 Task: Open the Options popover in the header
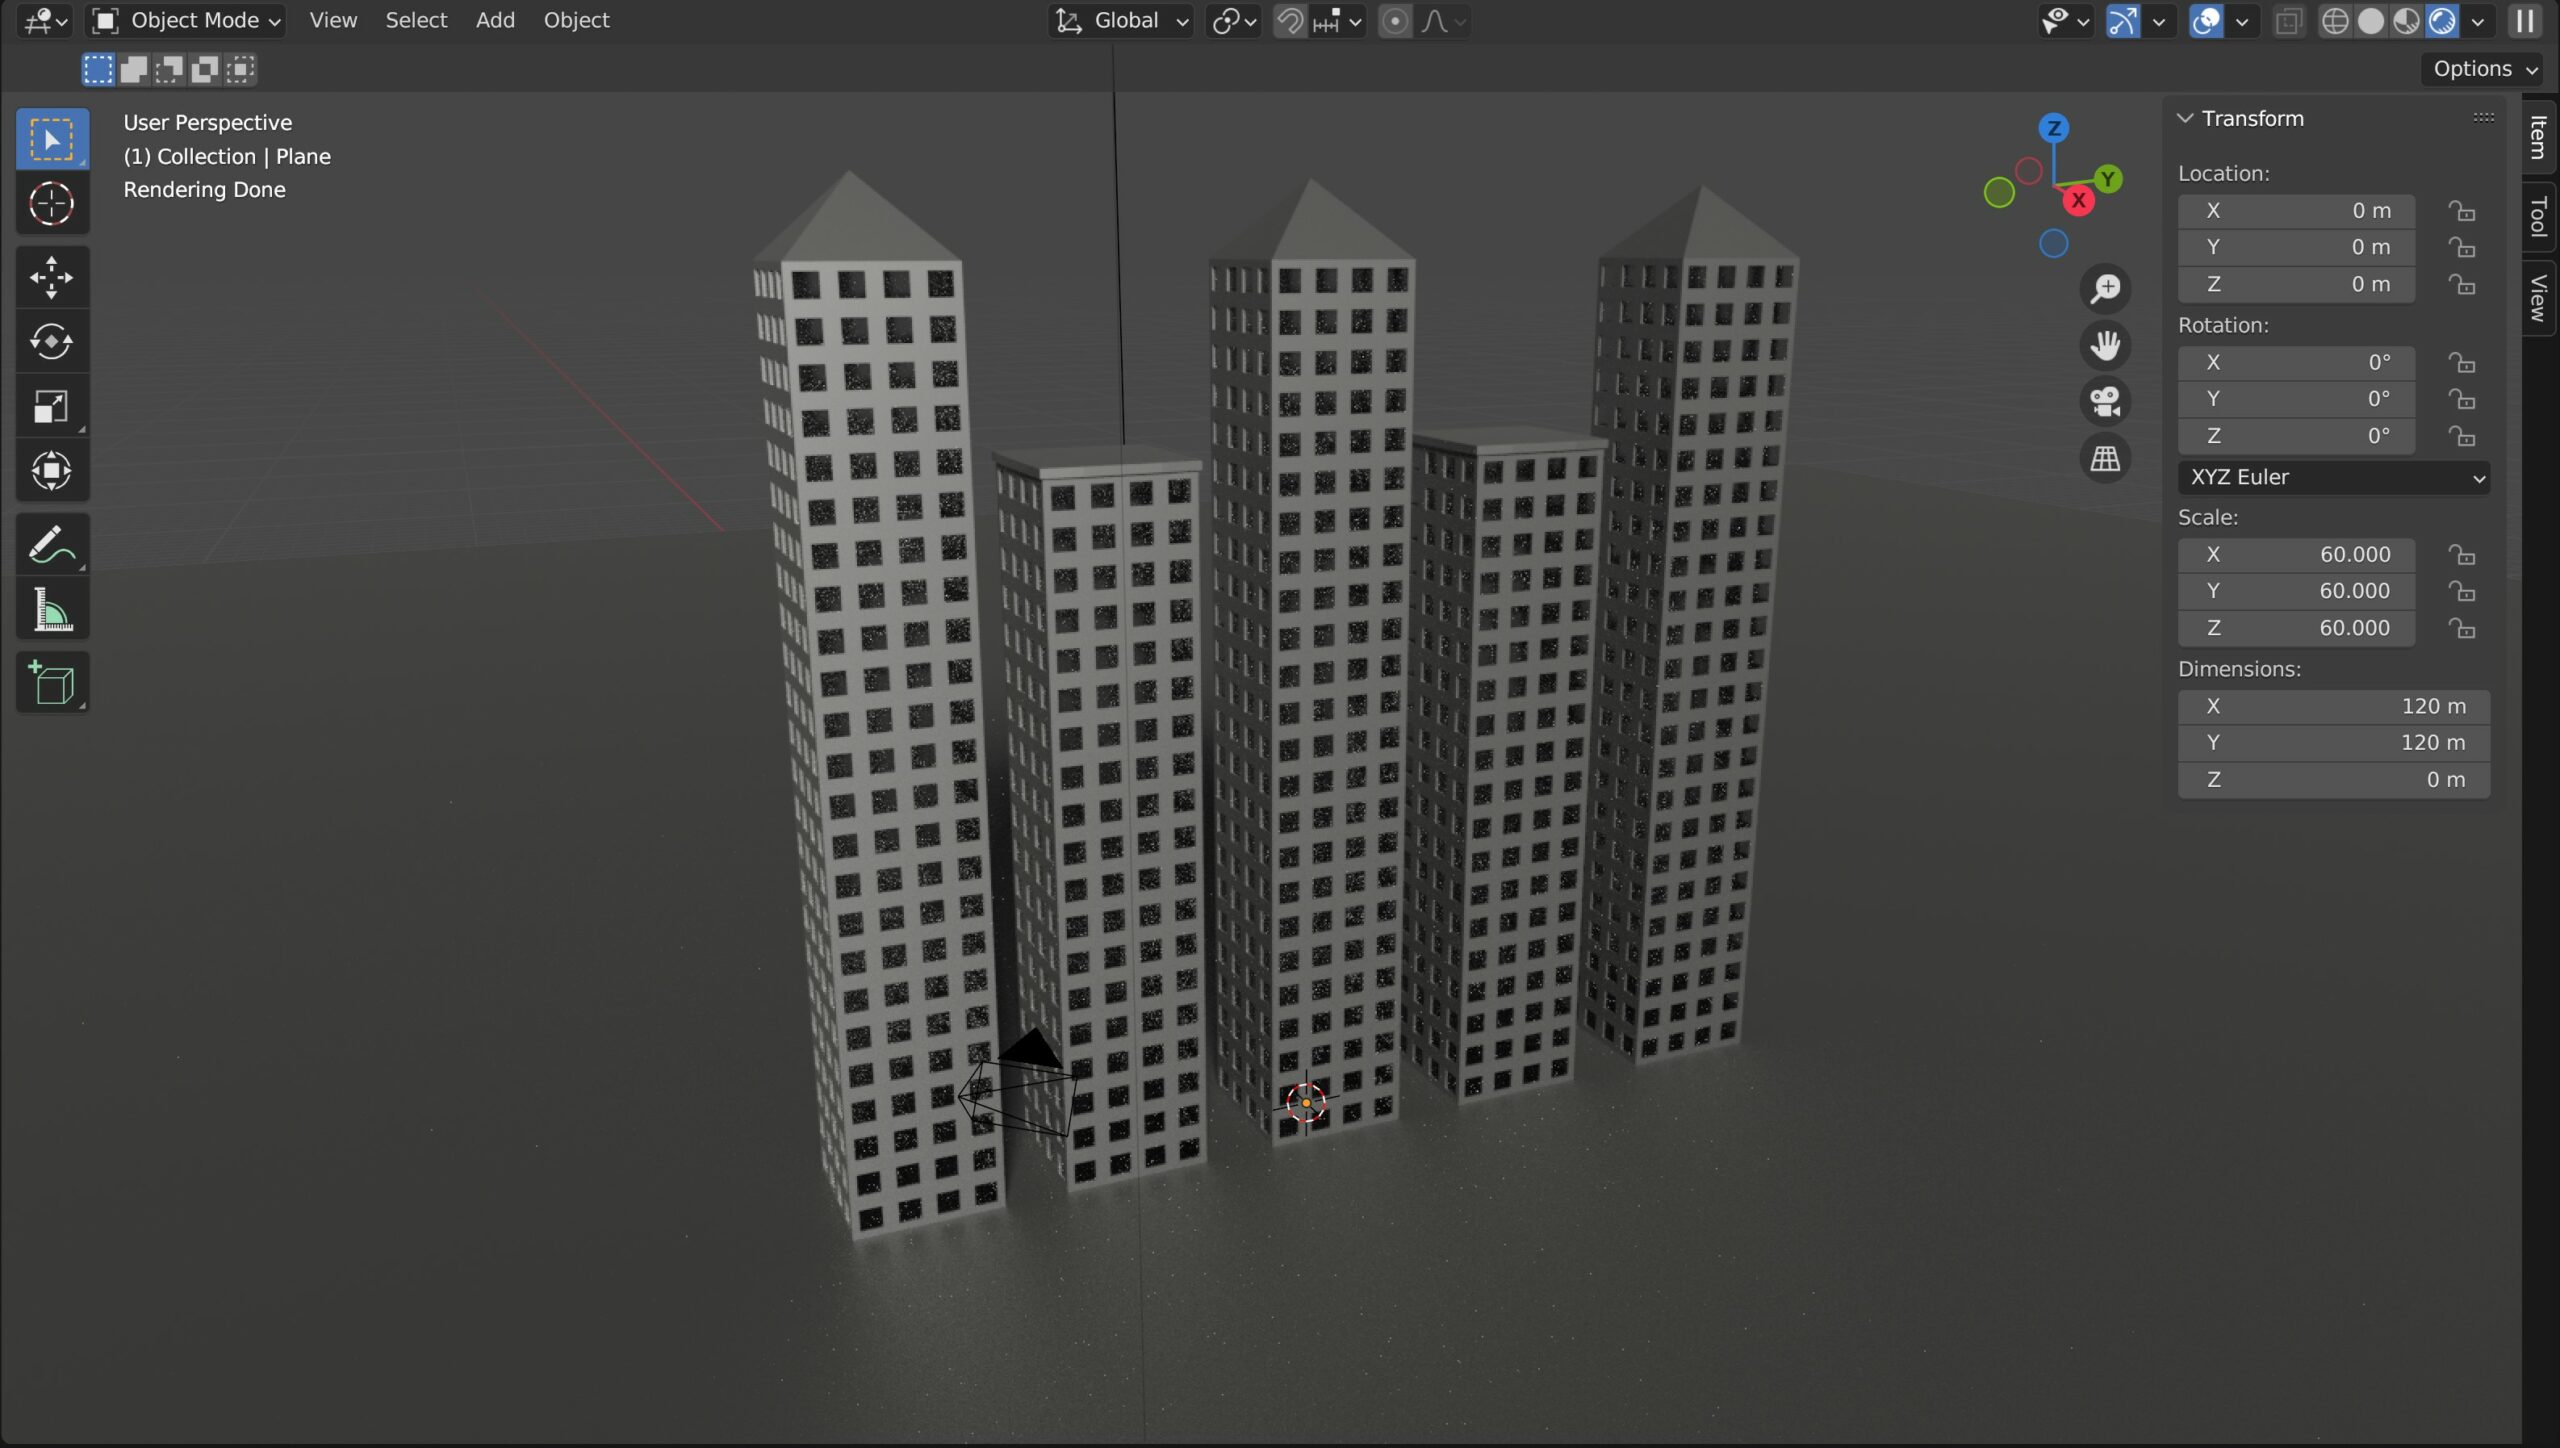2480,68
